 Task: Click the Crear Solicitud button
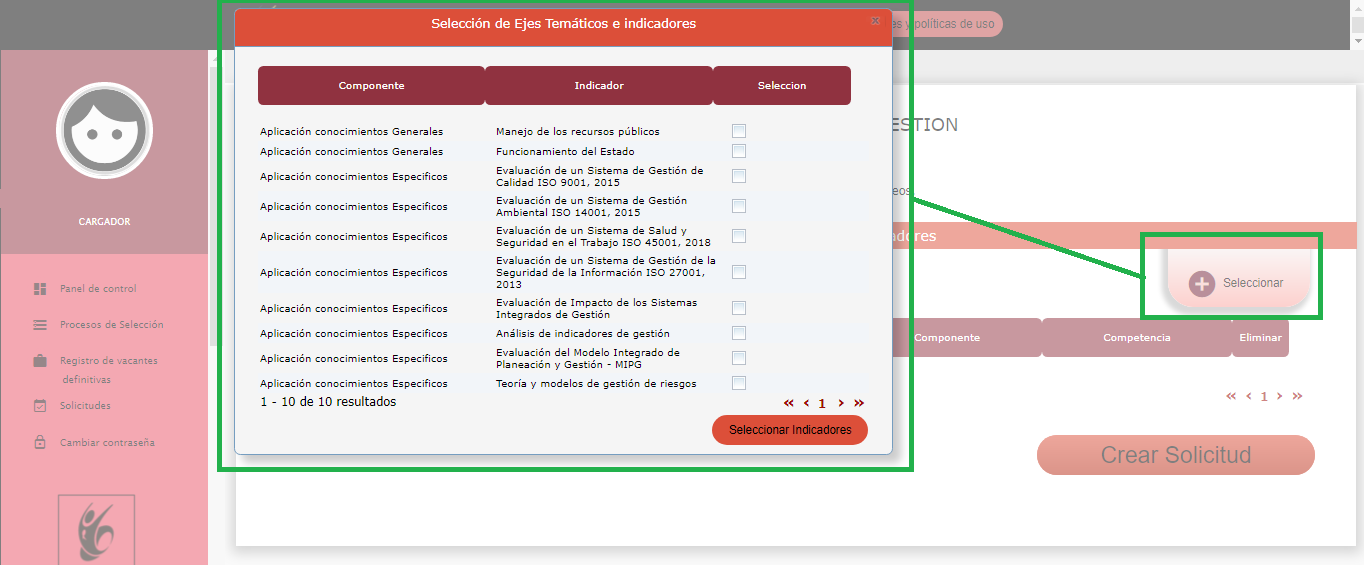(1175, 455)
